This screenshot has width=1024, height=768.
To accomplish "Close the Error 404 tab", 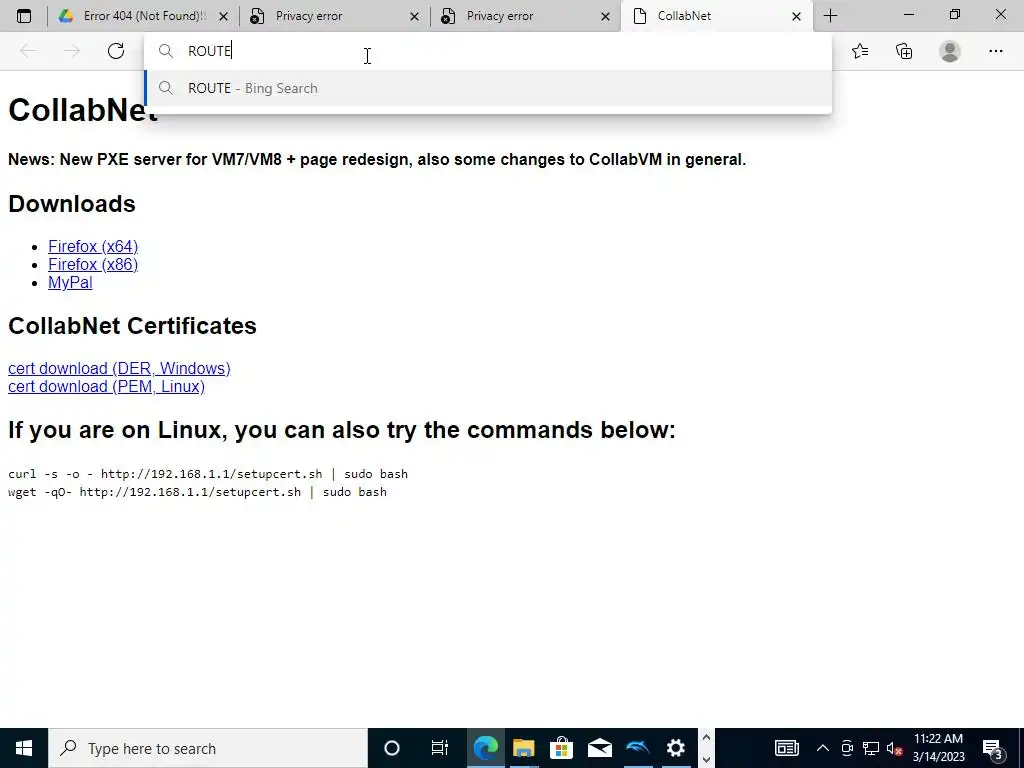I will tap(223, 16).
